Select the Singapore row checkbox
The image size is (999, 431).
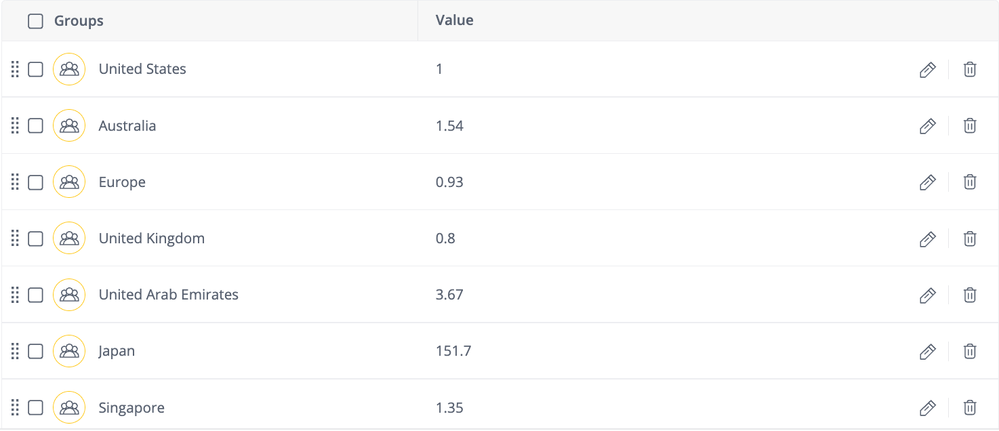coord(36,407)
